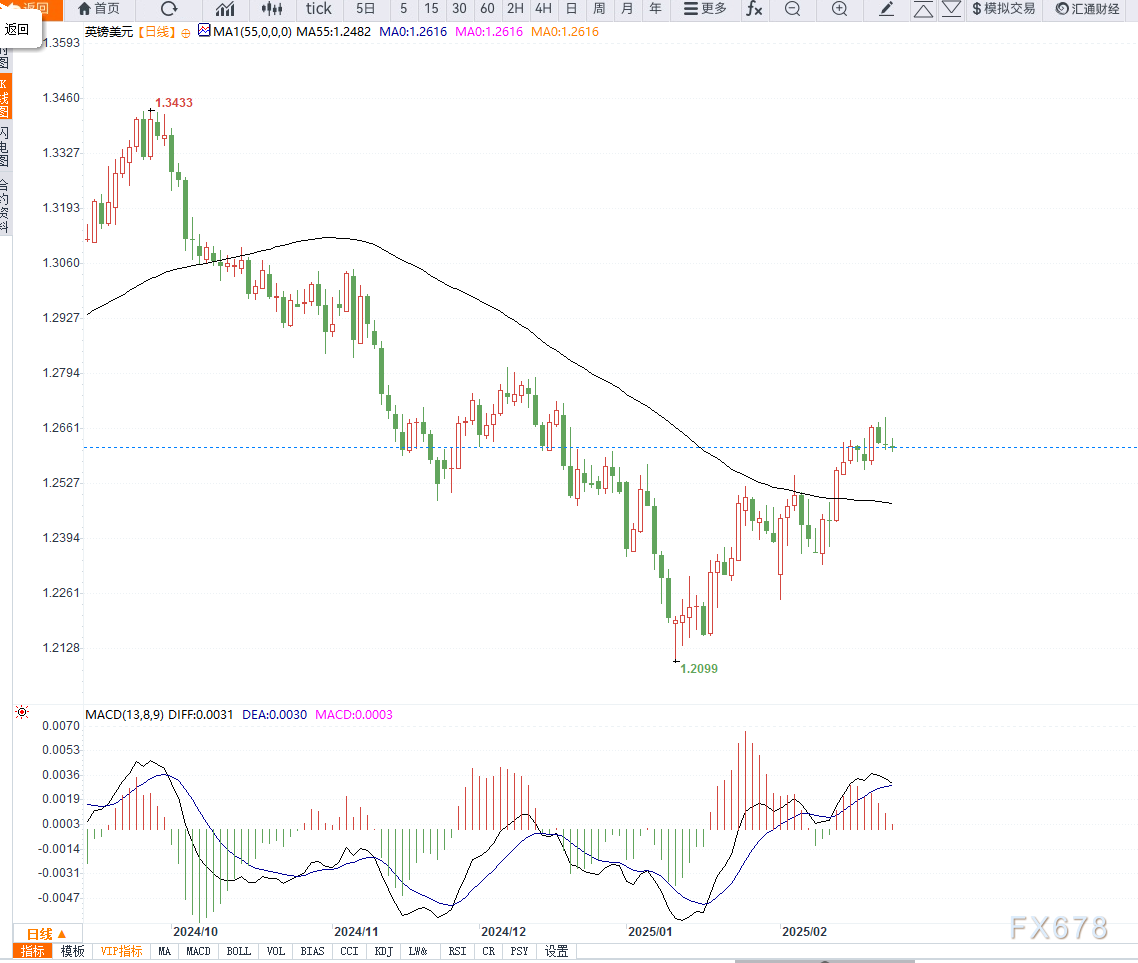Click the refresh chart icon
Viewport: 1138px width, 963px height.
tap(168, 9)
